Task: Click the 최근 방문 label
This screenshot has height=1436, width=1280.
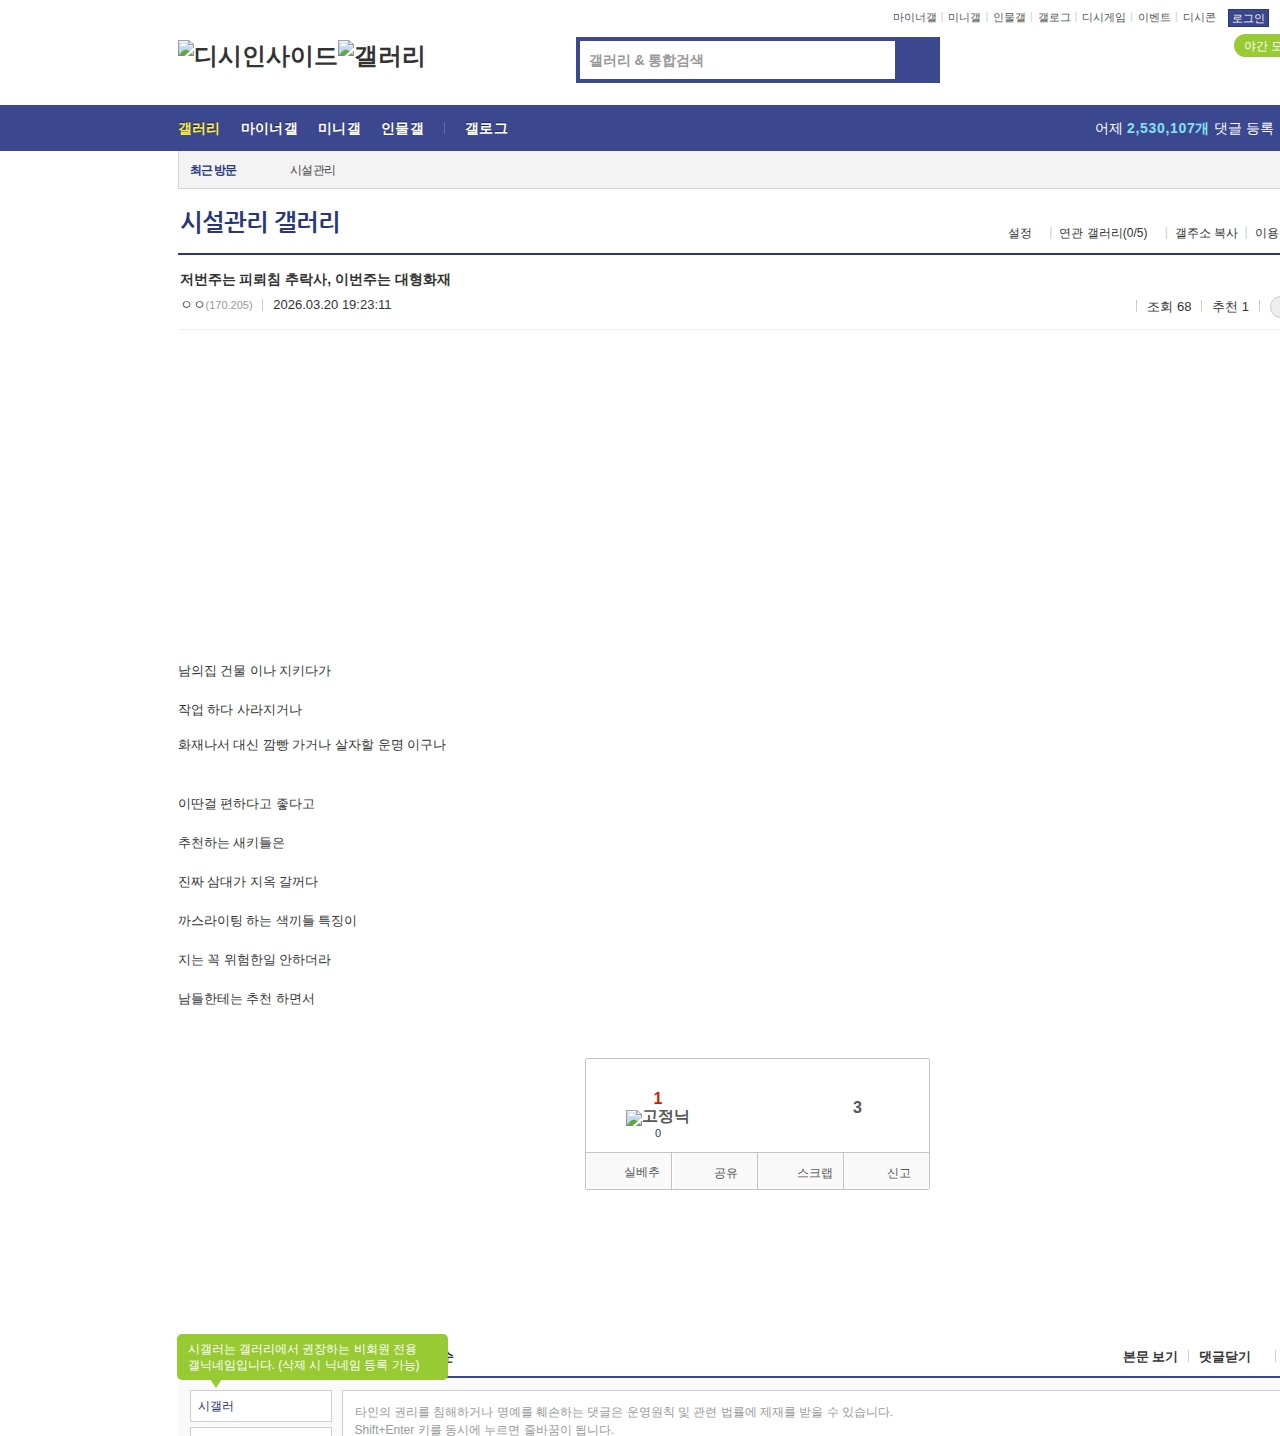Action: [213, 170]
